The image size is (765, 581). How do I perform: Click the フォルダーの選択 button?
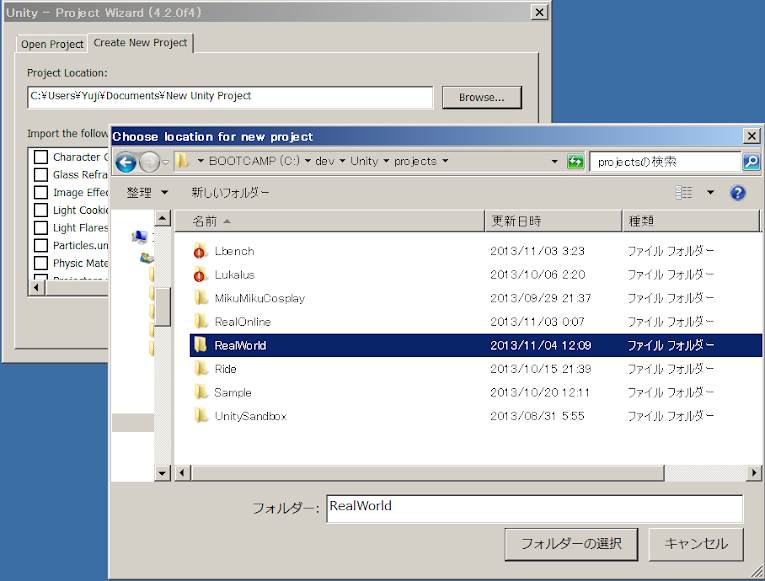(571, 544)
